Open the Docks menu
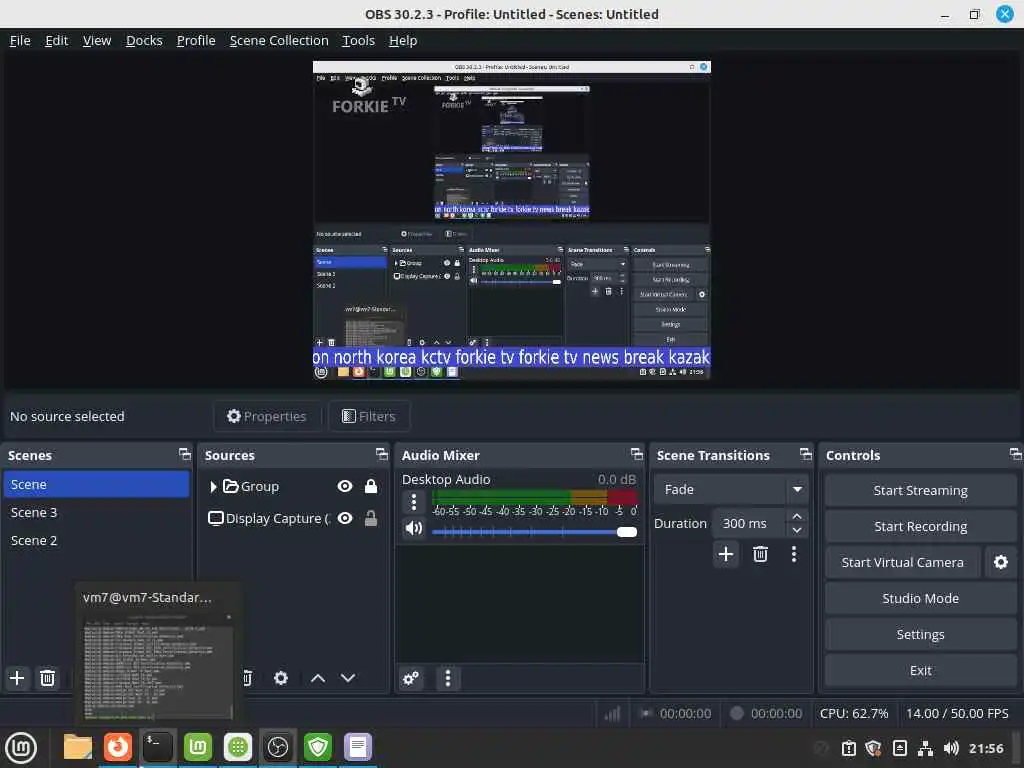This screenshot has width=1024, height=768. (144, 40)
